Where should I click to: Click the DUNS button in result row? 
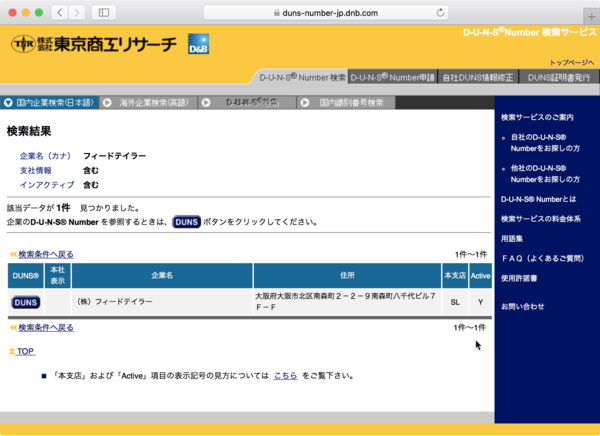tap(26, 302)
